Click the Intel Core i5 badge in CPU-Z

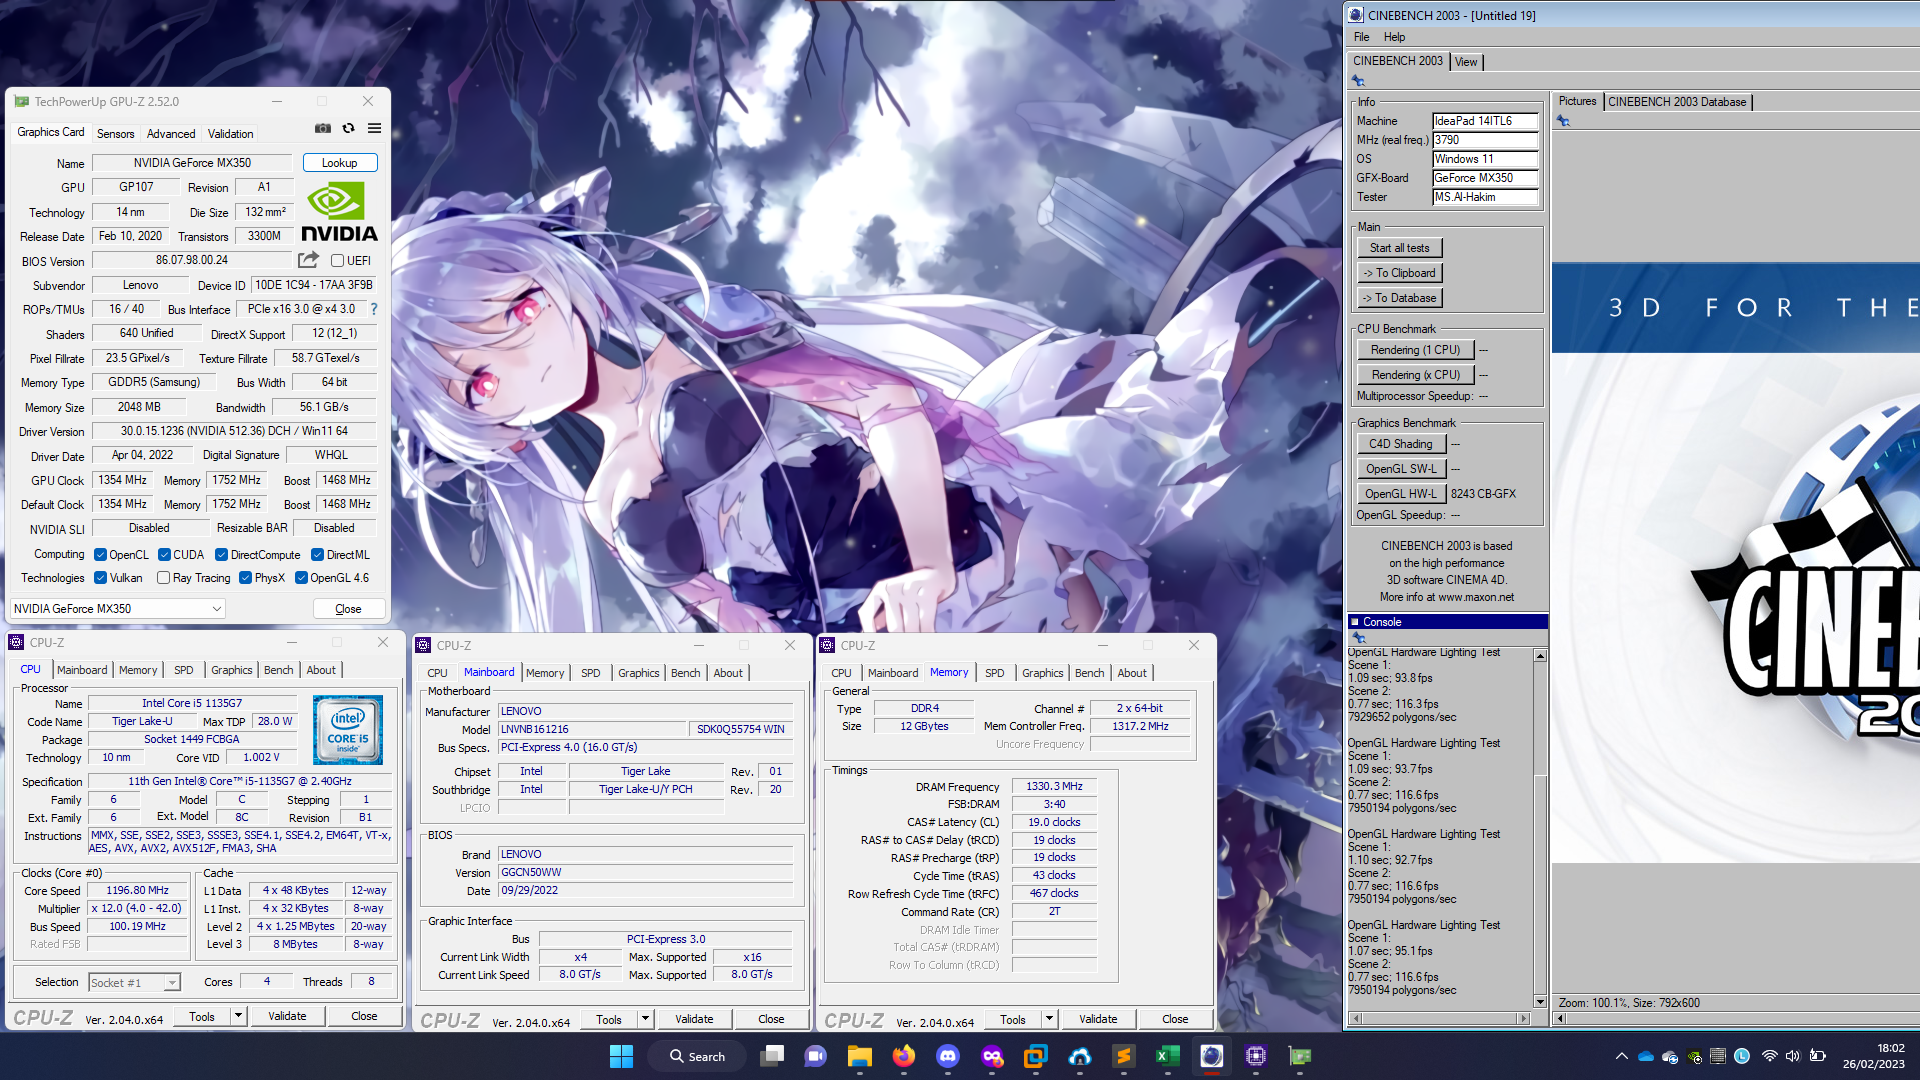click(x=348, y=730)
